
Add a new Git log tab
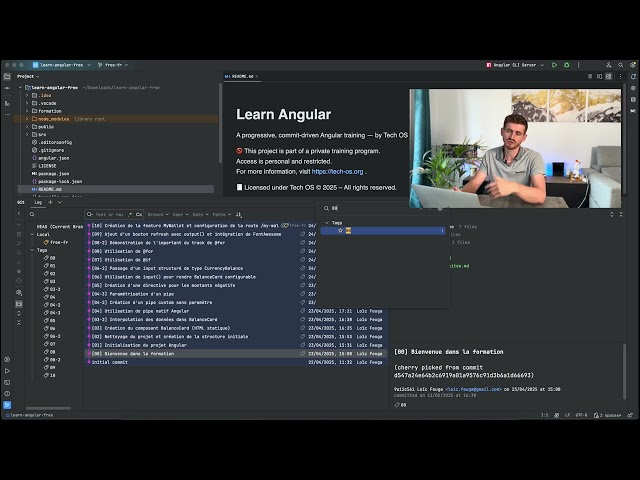click(51, 202)
